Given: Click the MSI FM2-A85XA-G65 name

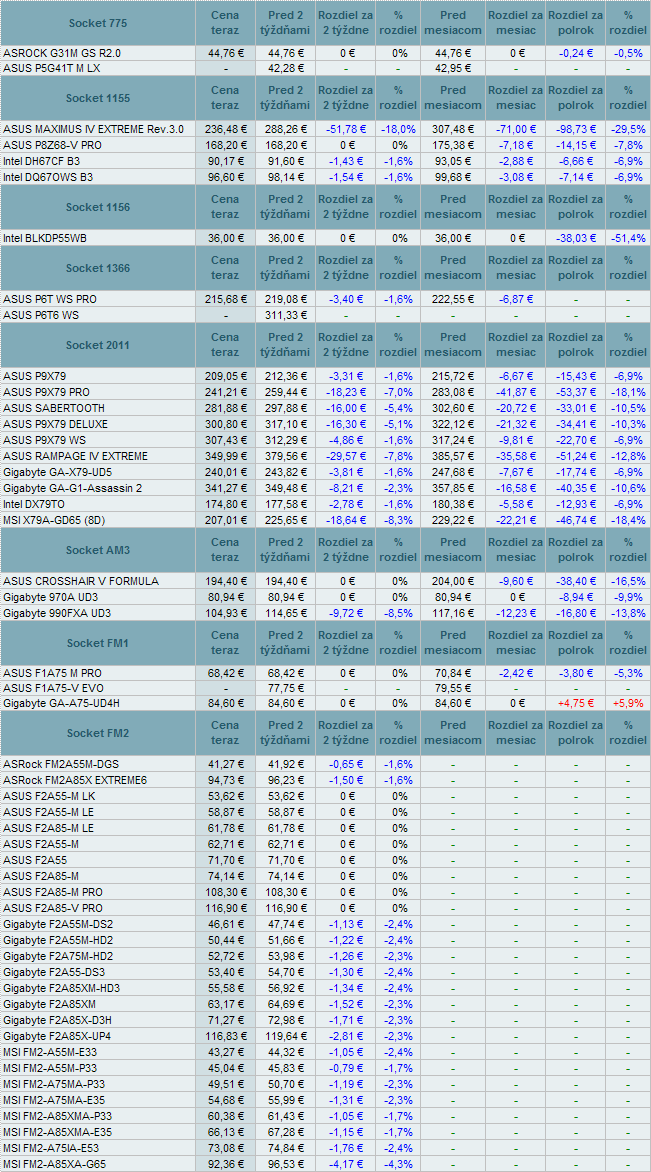Looking at the screenshot, I should click(55, 1164).
